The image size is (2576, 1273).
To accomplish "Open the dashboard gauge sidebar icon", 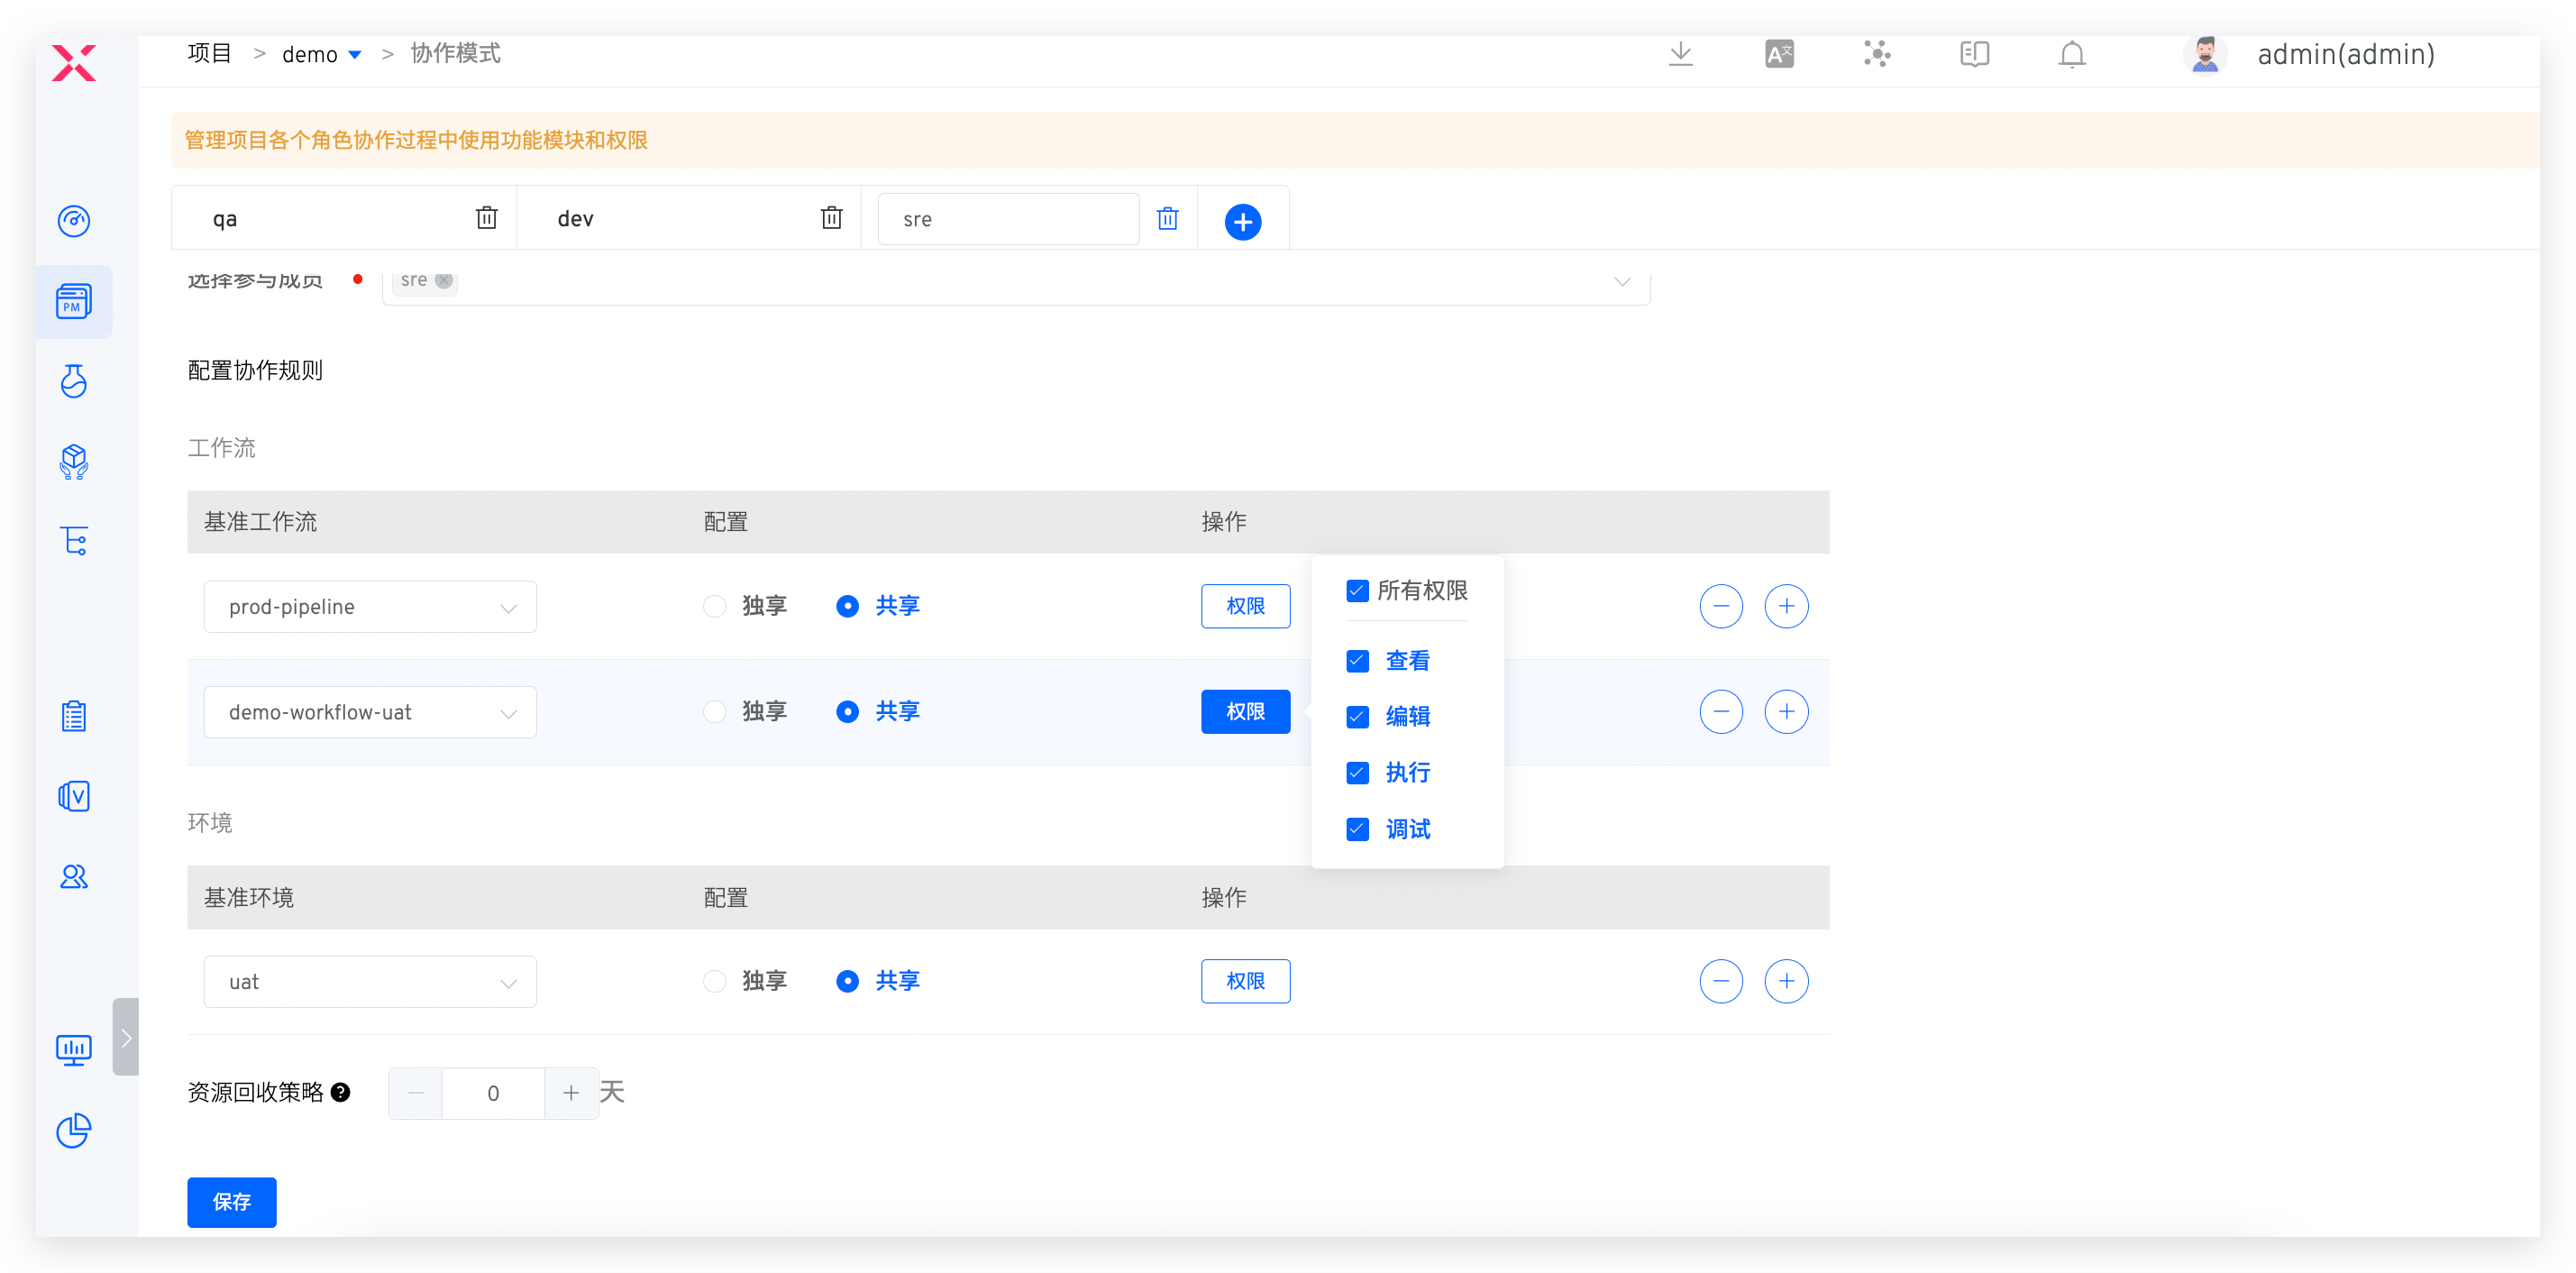I will tap(74, 220).
